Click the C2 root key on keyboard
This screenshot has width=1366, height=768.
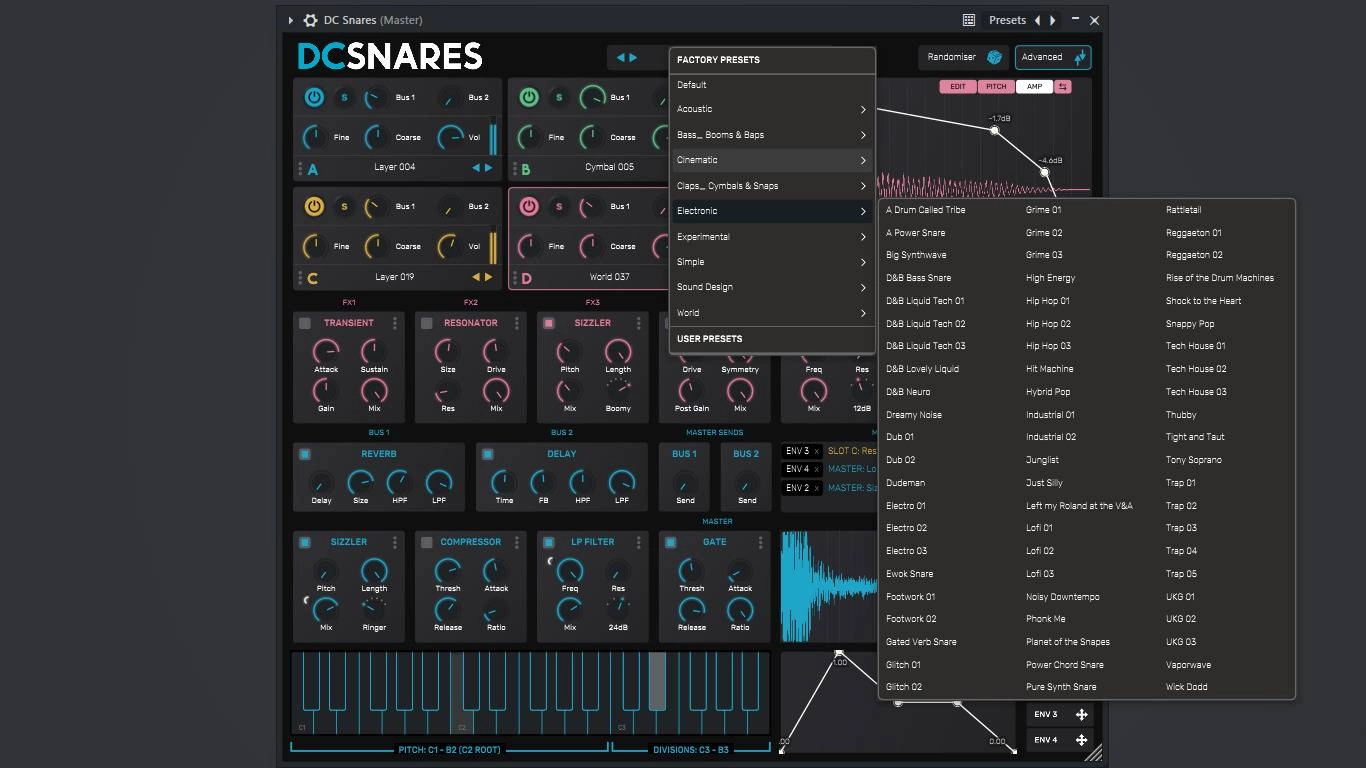click(x=461, y=693)
